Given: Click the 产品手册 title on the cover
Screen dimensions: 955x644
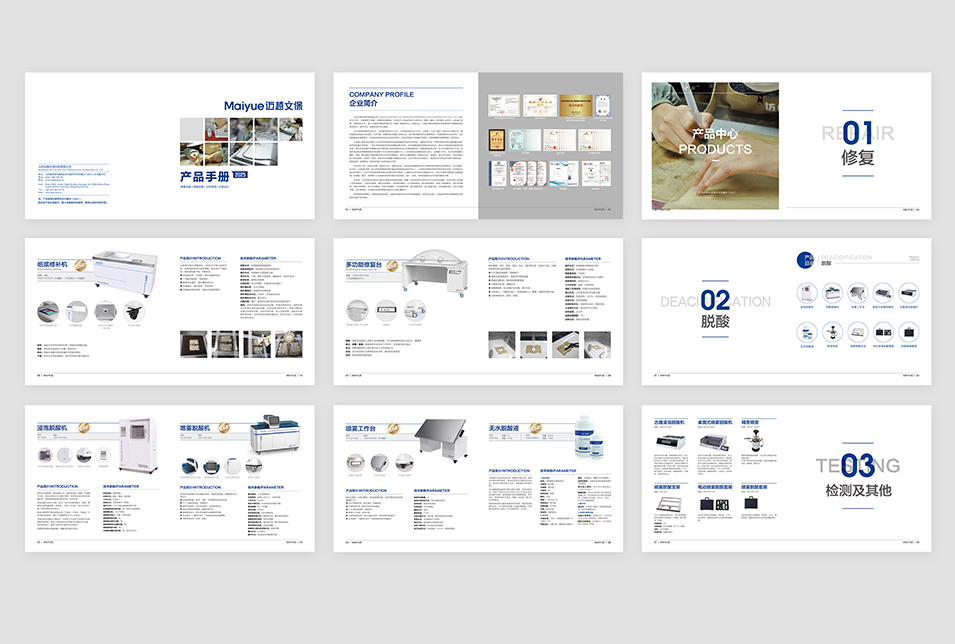Looking at the screenshot, I should 204,176.
